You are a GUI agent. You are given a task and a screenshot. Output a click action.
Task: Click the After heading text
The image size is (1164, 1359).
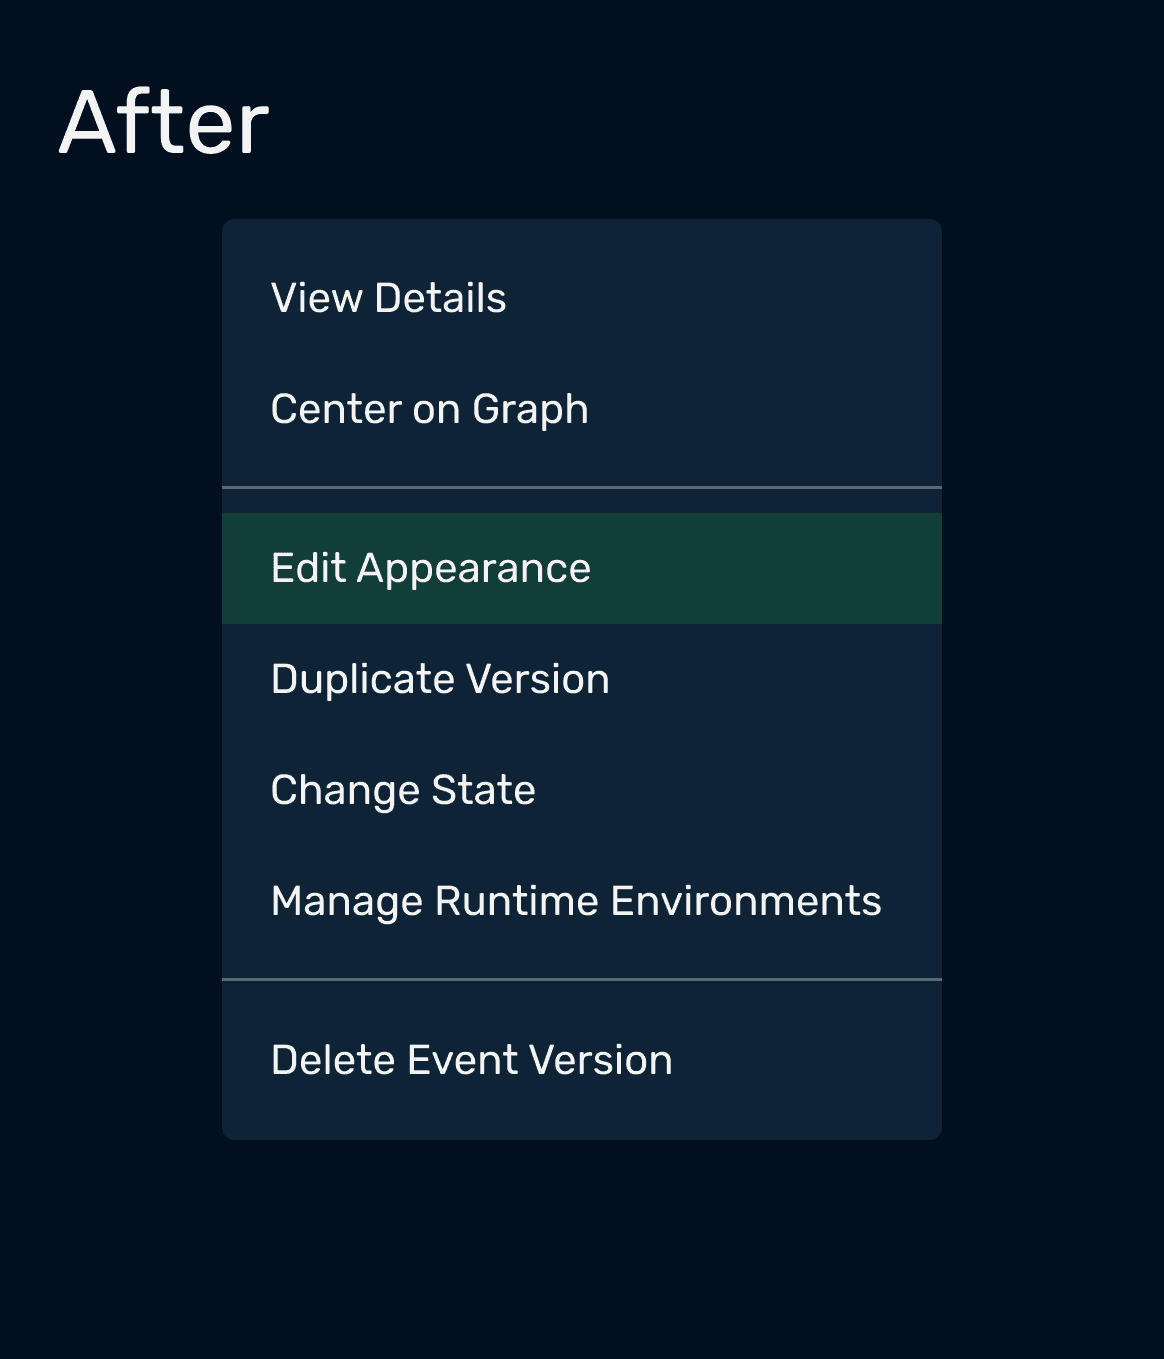click(x=164, y=123)
